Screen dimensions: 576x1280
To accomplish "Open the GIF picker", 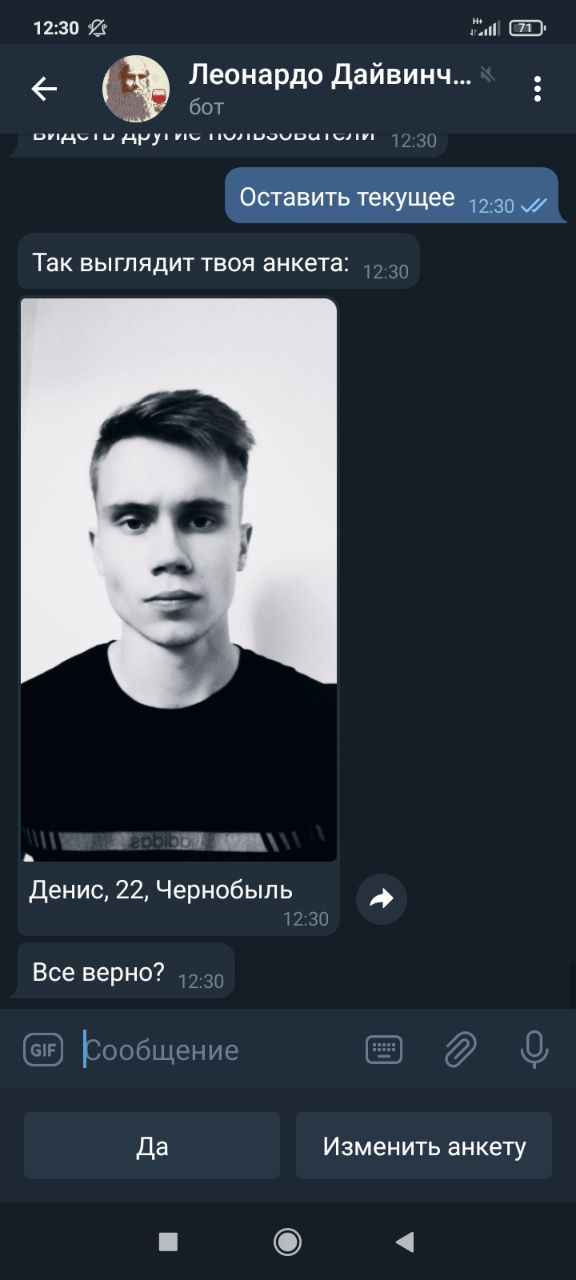I will pos(43,1050).
